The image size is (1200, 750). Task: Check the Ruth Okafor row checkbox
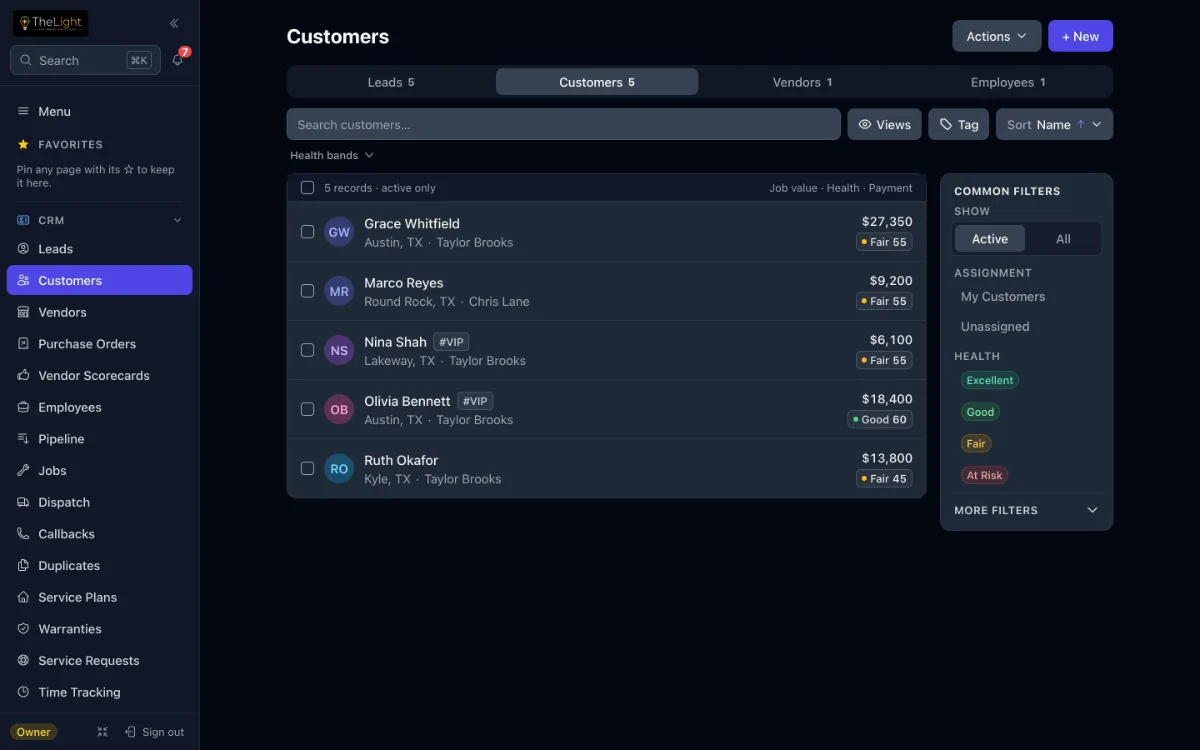point(308,468)
